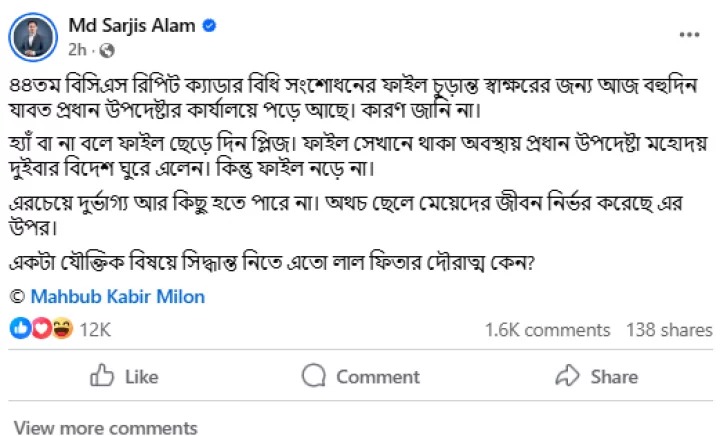Open Md Sarjis Alam's profile picture
Image resolution: width=720 pixels, height=436 pixels.
(32, 36)
